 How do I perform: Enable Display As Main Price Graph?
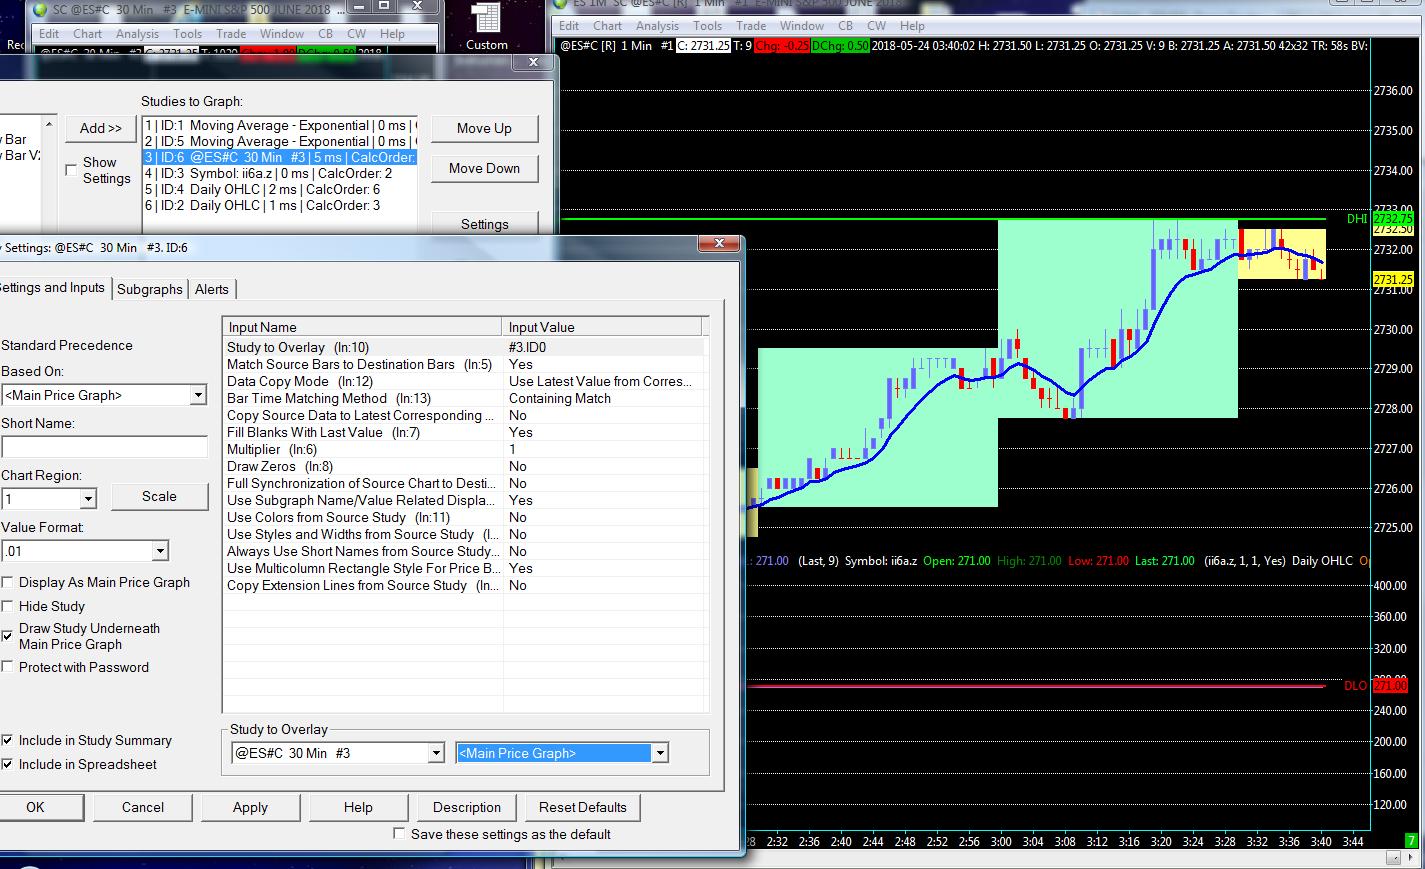tap(8, 582)
